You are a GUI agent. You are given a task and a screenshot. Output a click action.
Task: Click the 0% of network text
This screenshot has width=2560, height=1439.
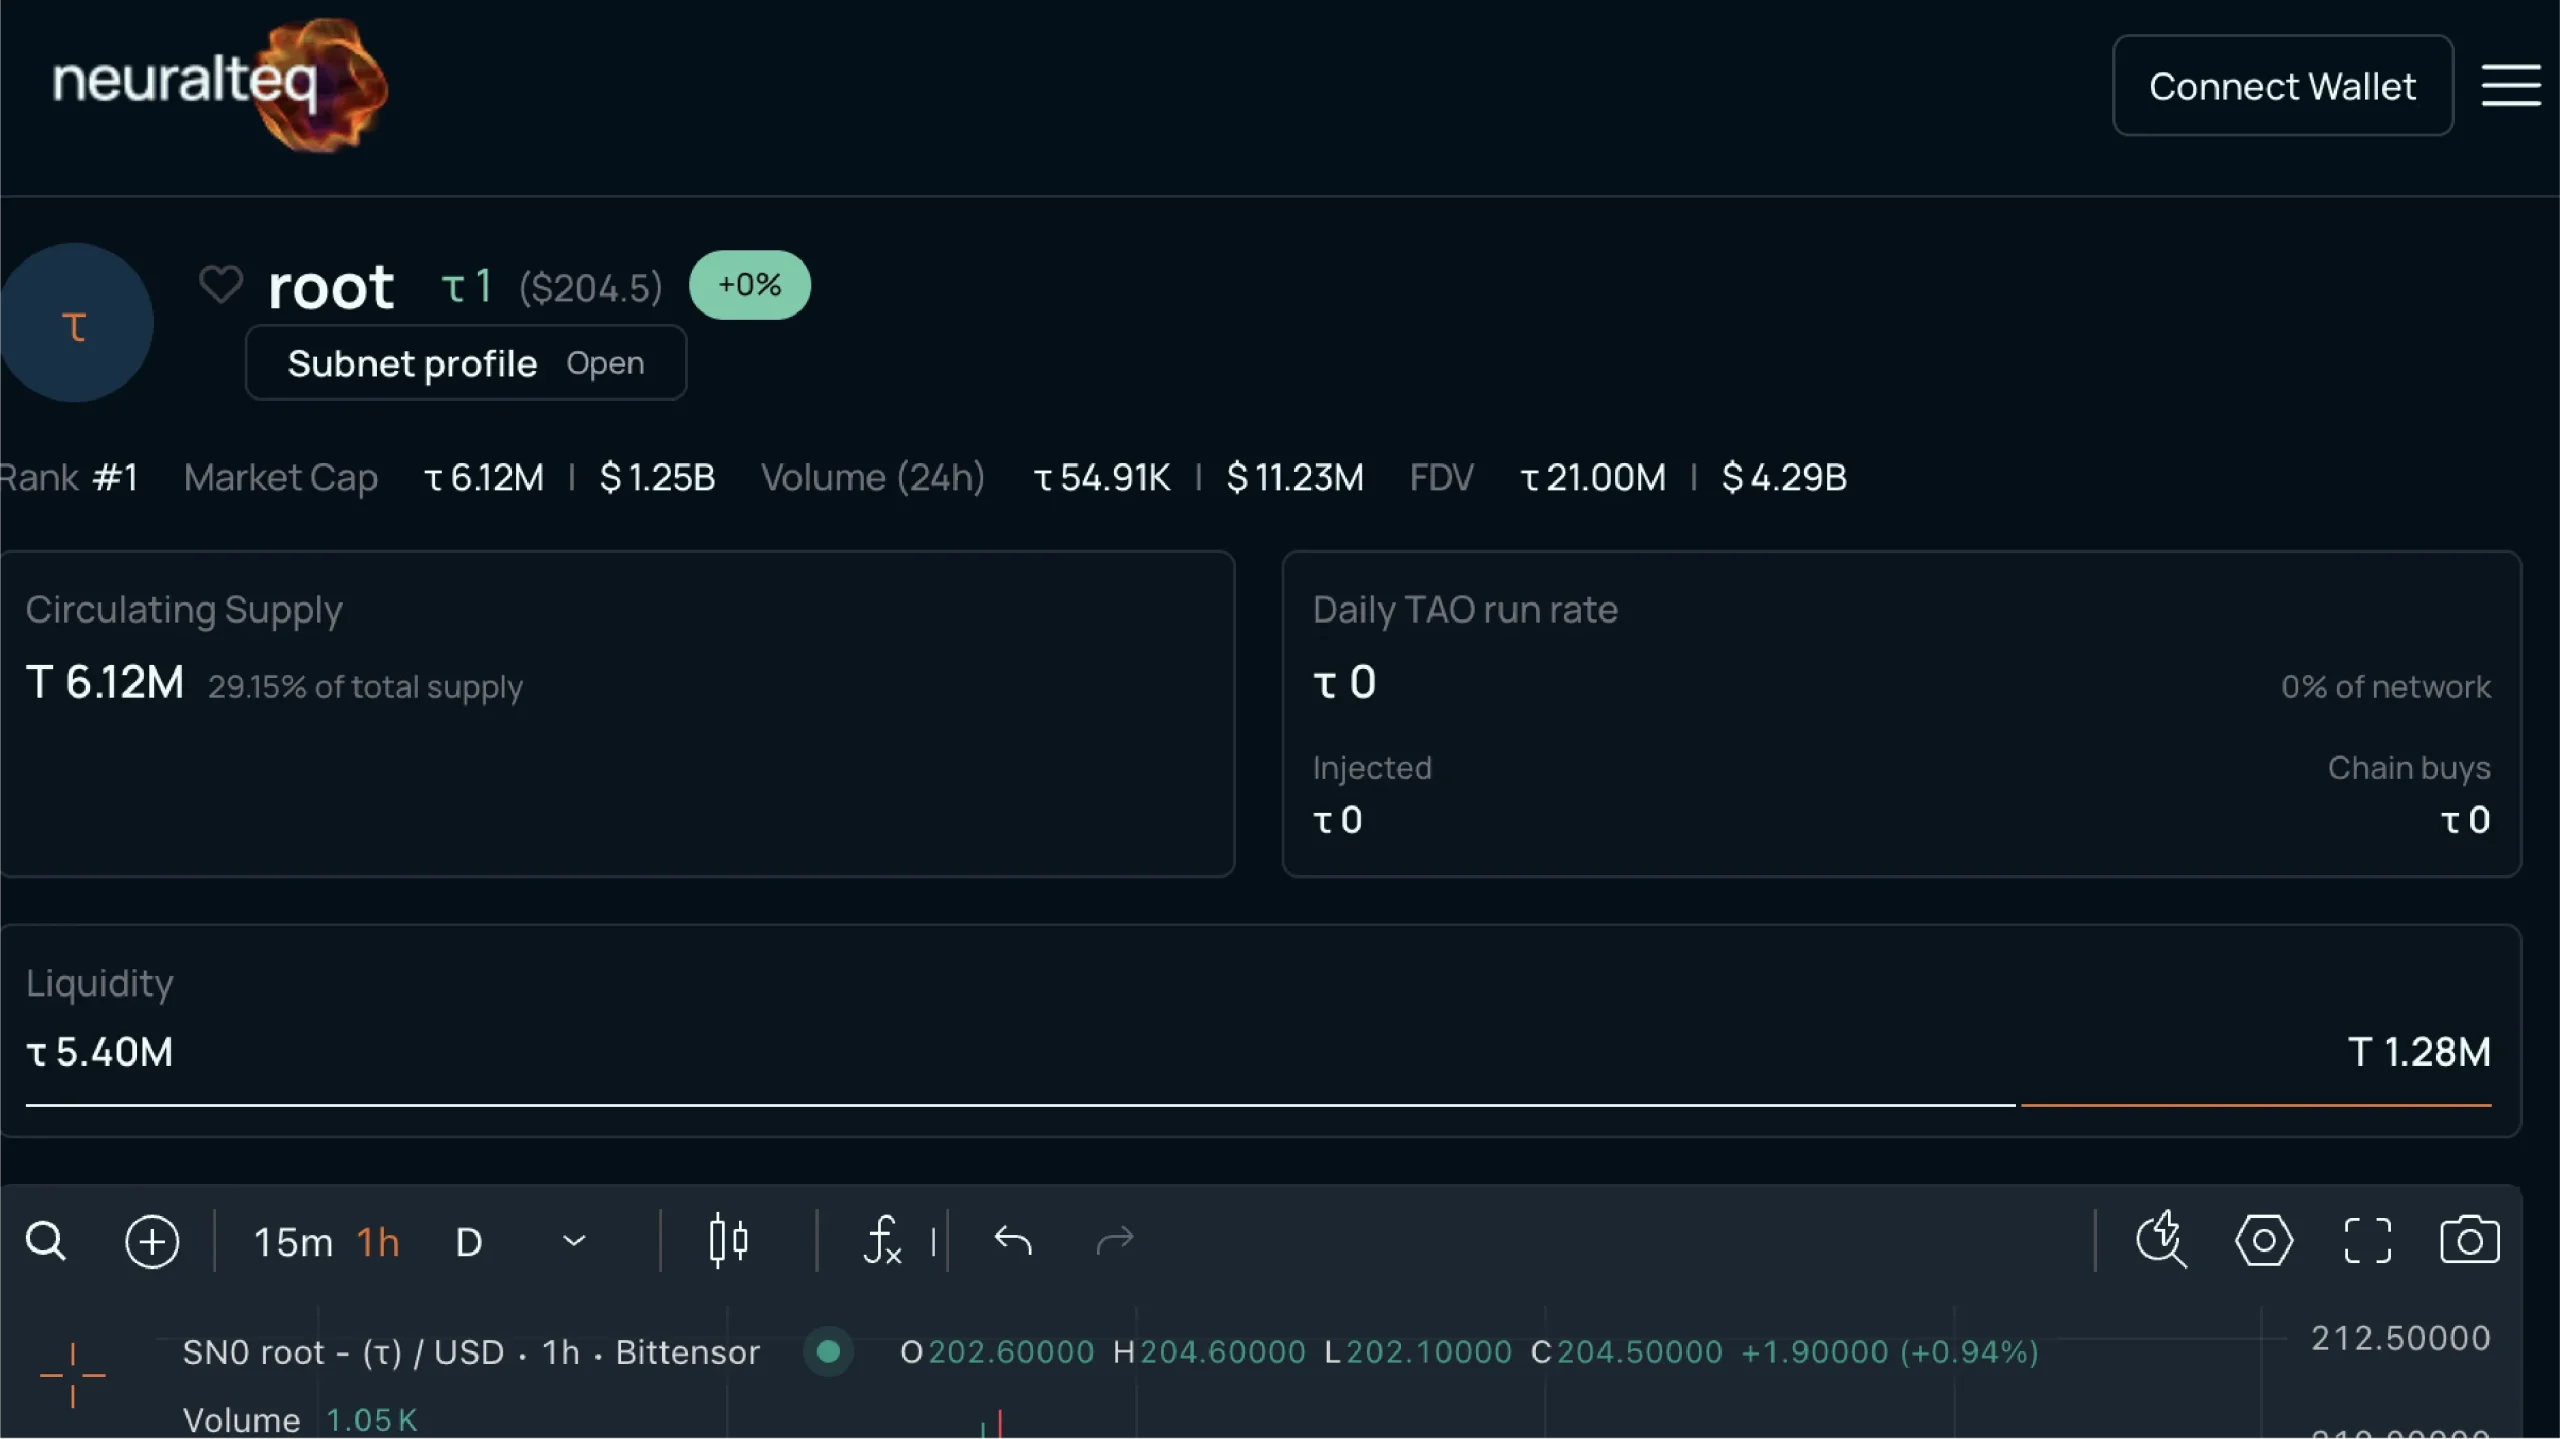[x=2386, y=687]
